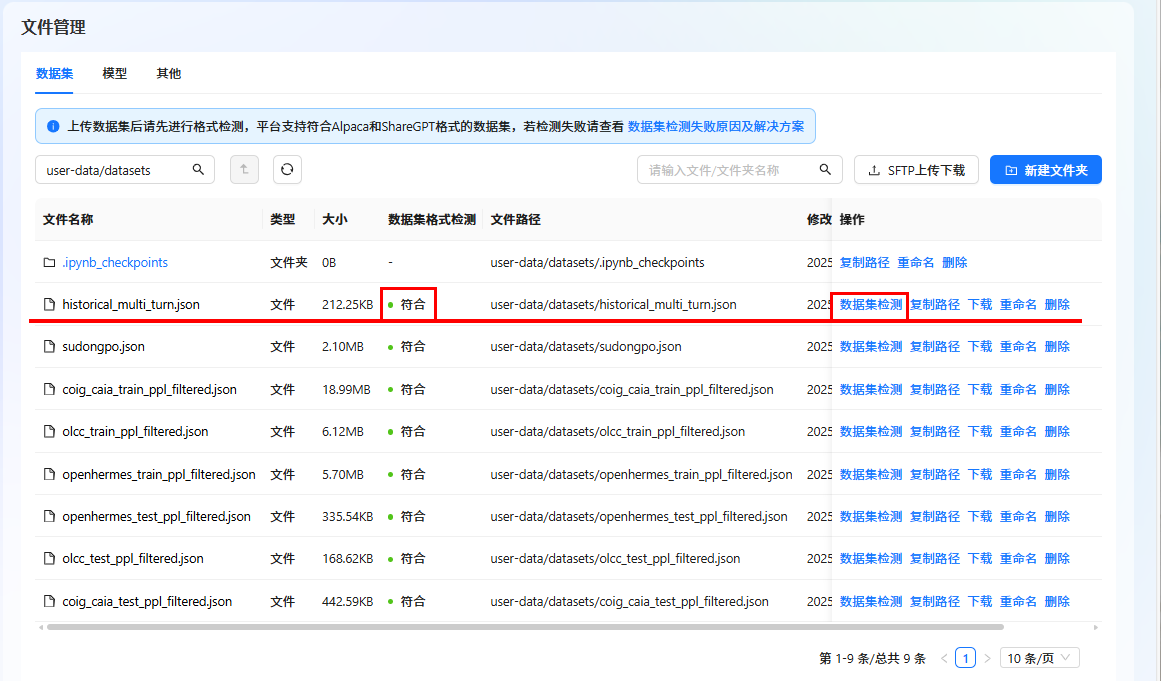
Task: Switch to the 其他 tab
Action: [168, 73]
